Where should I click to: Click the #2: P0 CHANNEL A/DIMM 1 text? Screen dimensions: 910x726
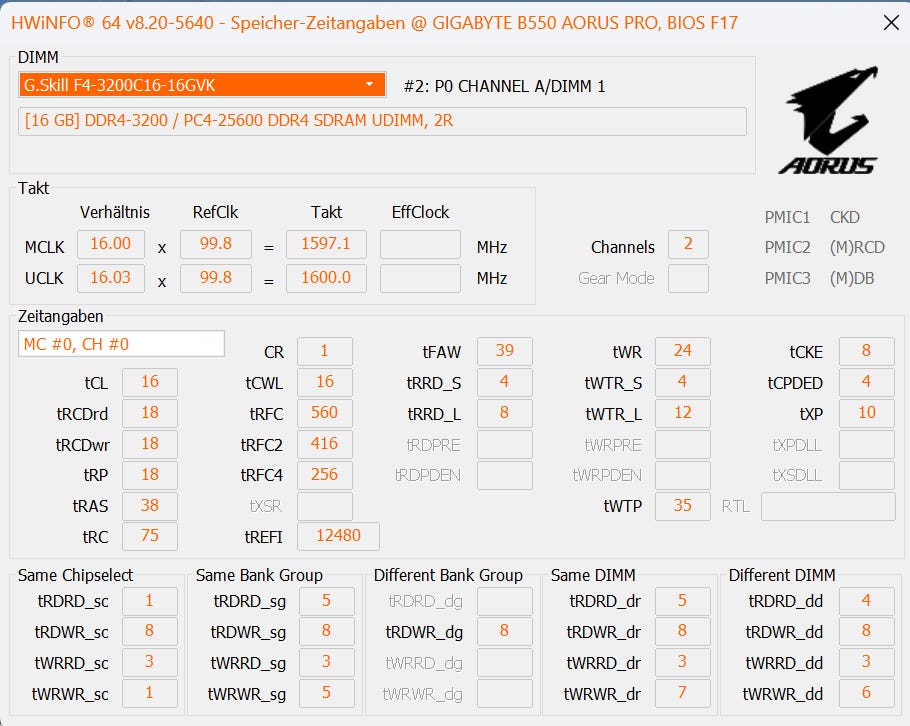(504, 86)
